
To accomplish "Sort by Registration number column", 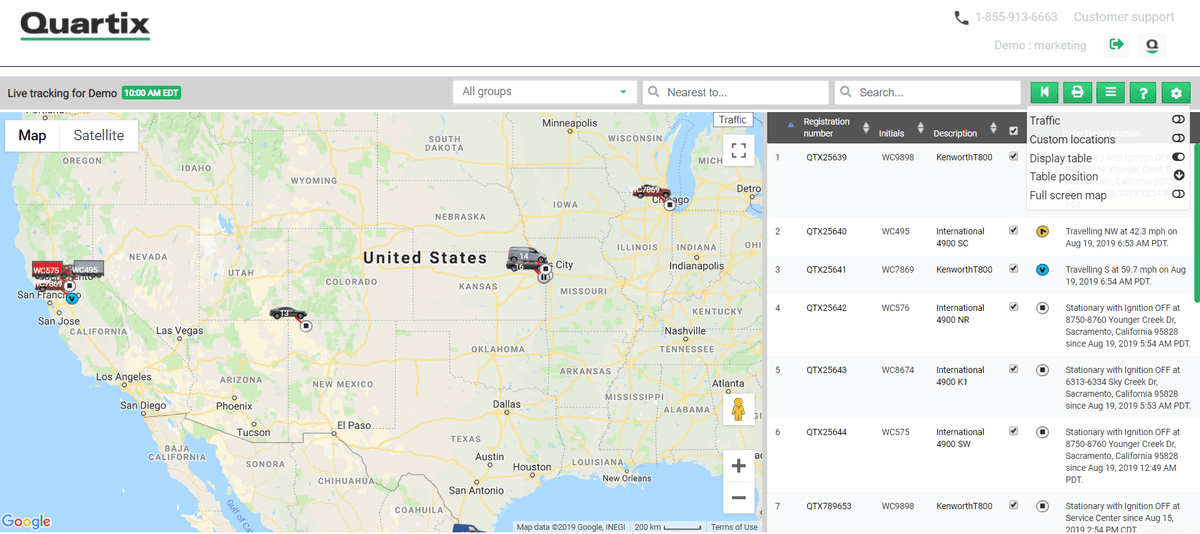I will pos(826,127).
